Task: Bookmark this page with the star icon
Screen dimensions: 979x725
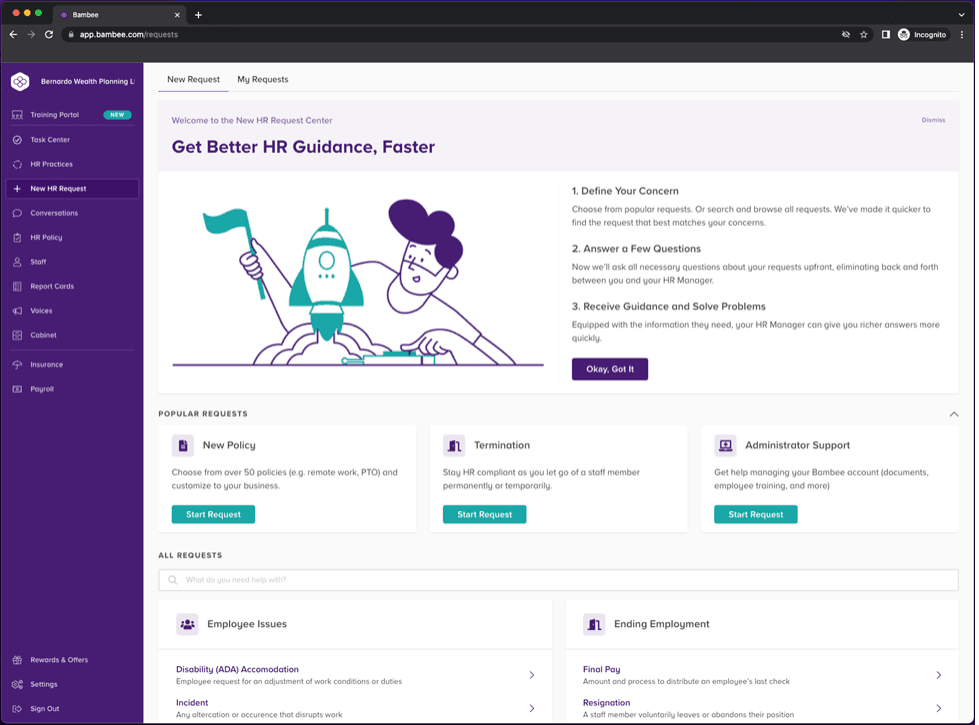Action: [x=864, y=35]
